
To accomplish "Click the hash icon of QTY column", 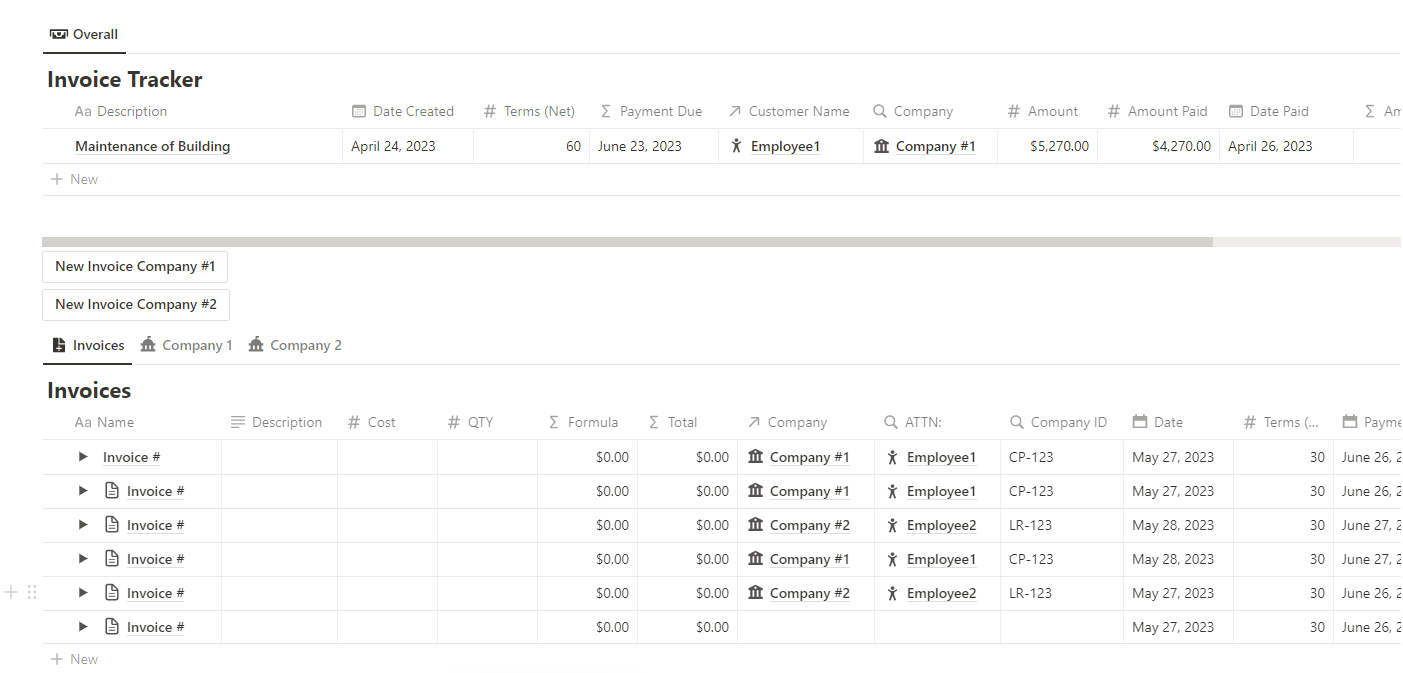I will point(454,422).
